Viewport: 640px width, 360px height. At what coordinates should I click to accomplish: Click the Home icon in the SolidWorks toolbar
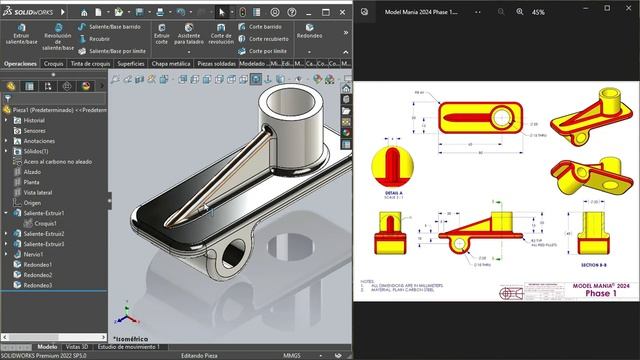click(84, 12)
